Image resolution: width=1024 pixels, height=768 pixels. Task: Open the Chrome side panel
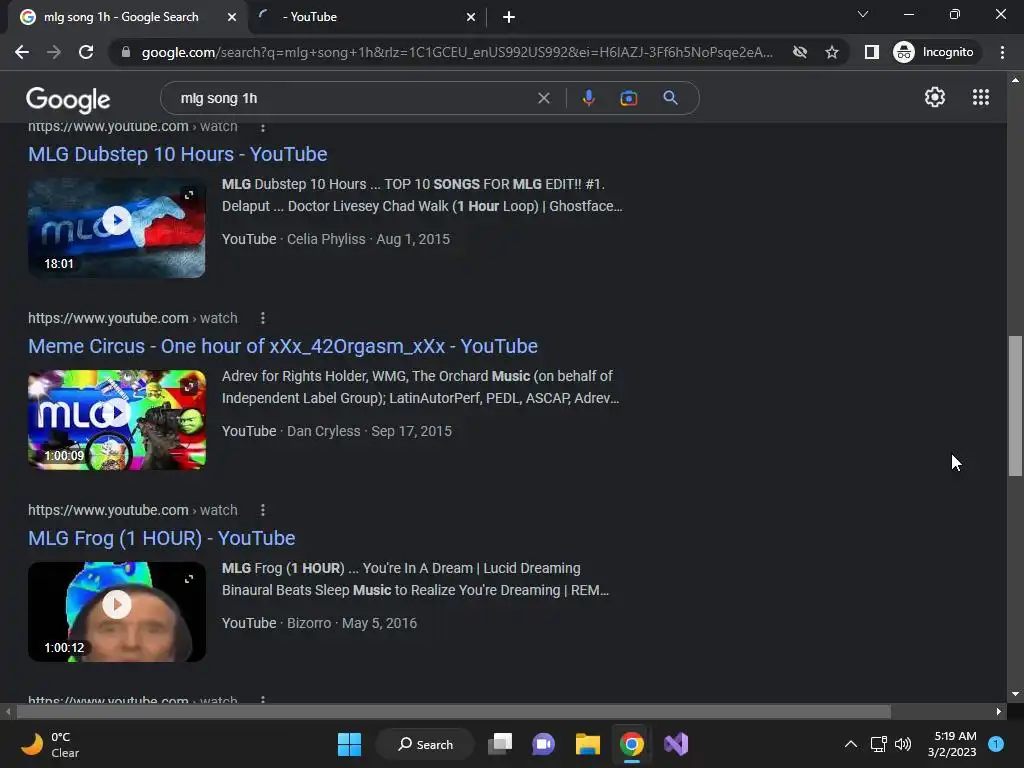pos(871,52)
